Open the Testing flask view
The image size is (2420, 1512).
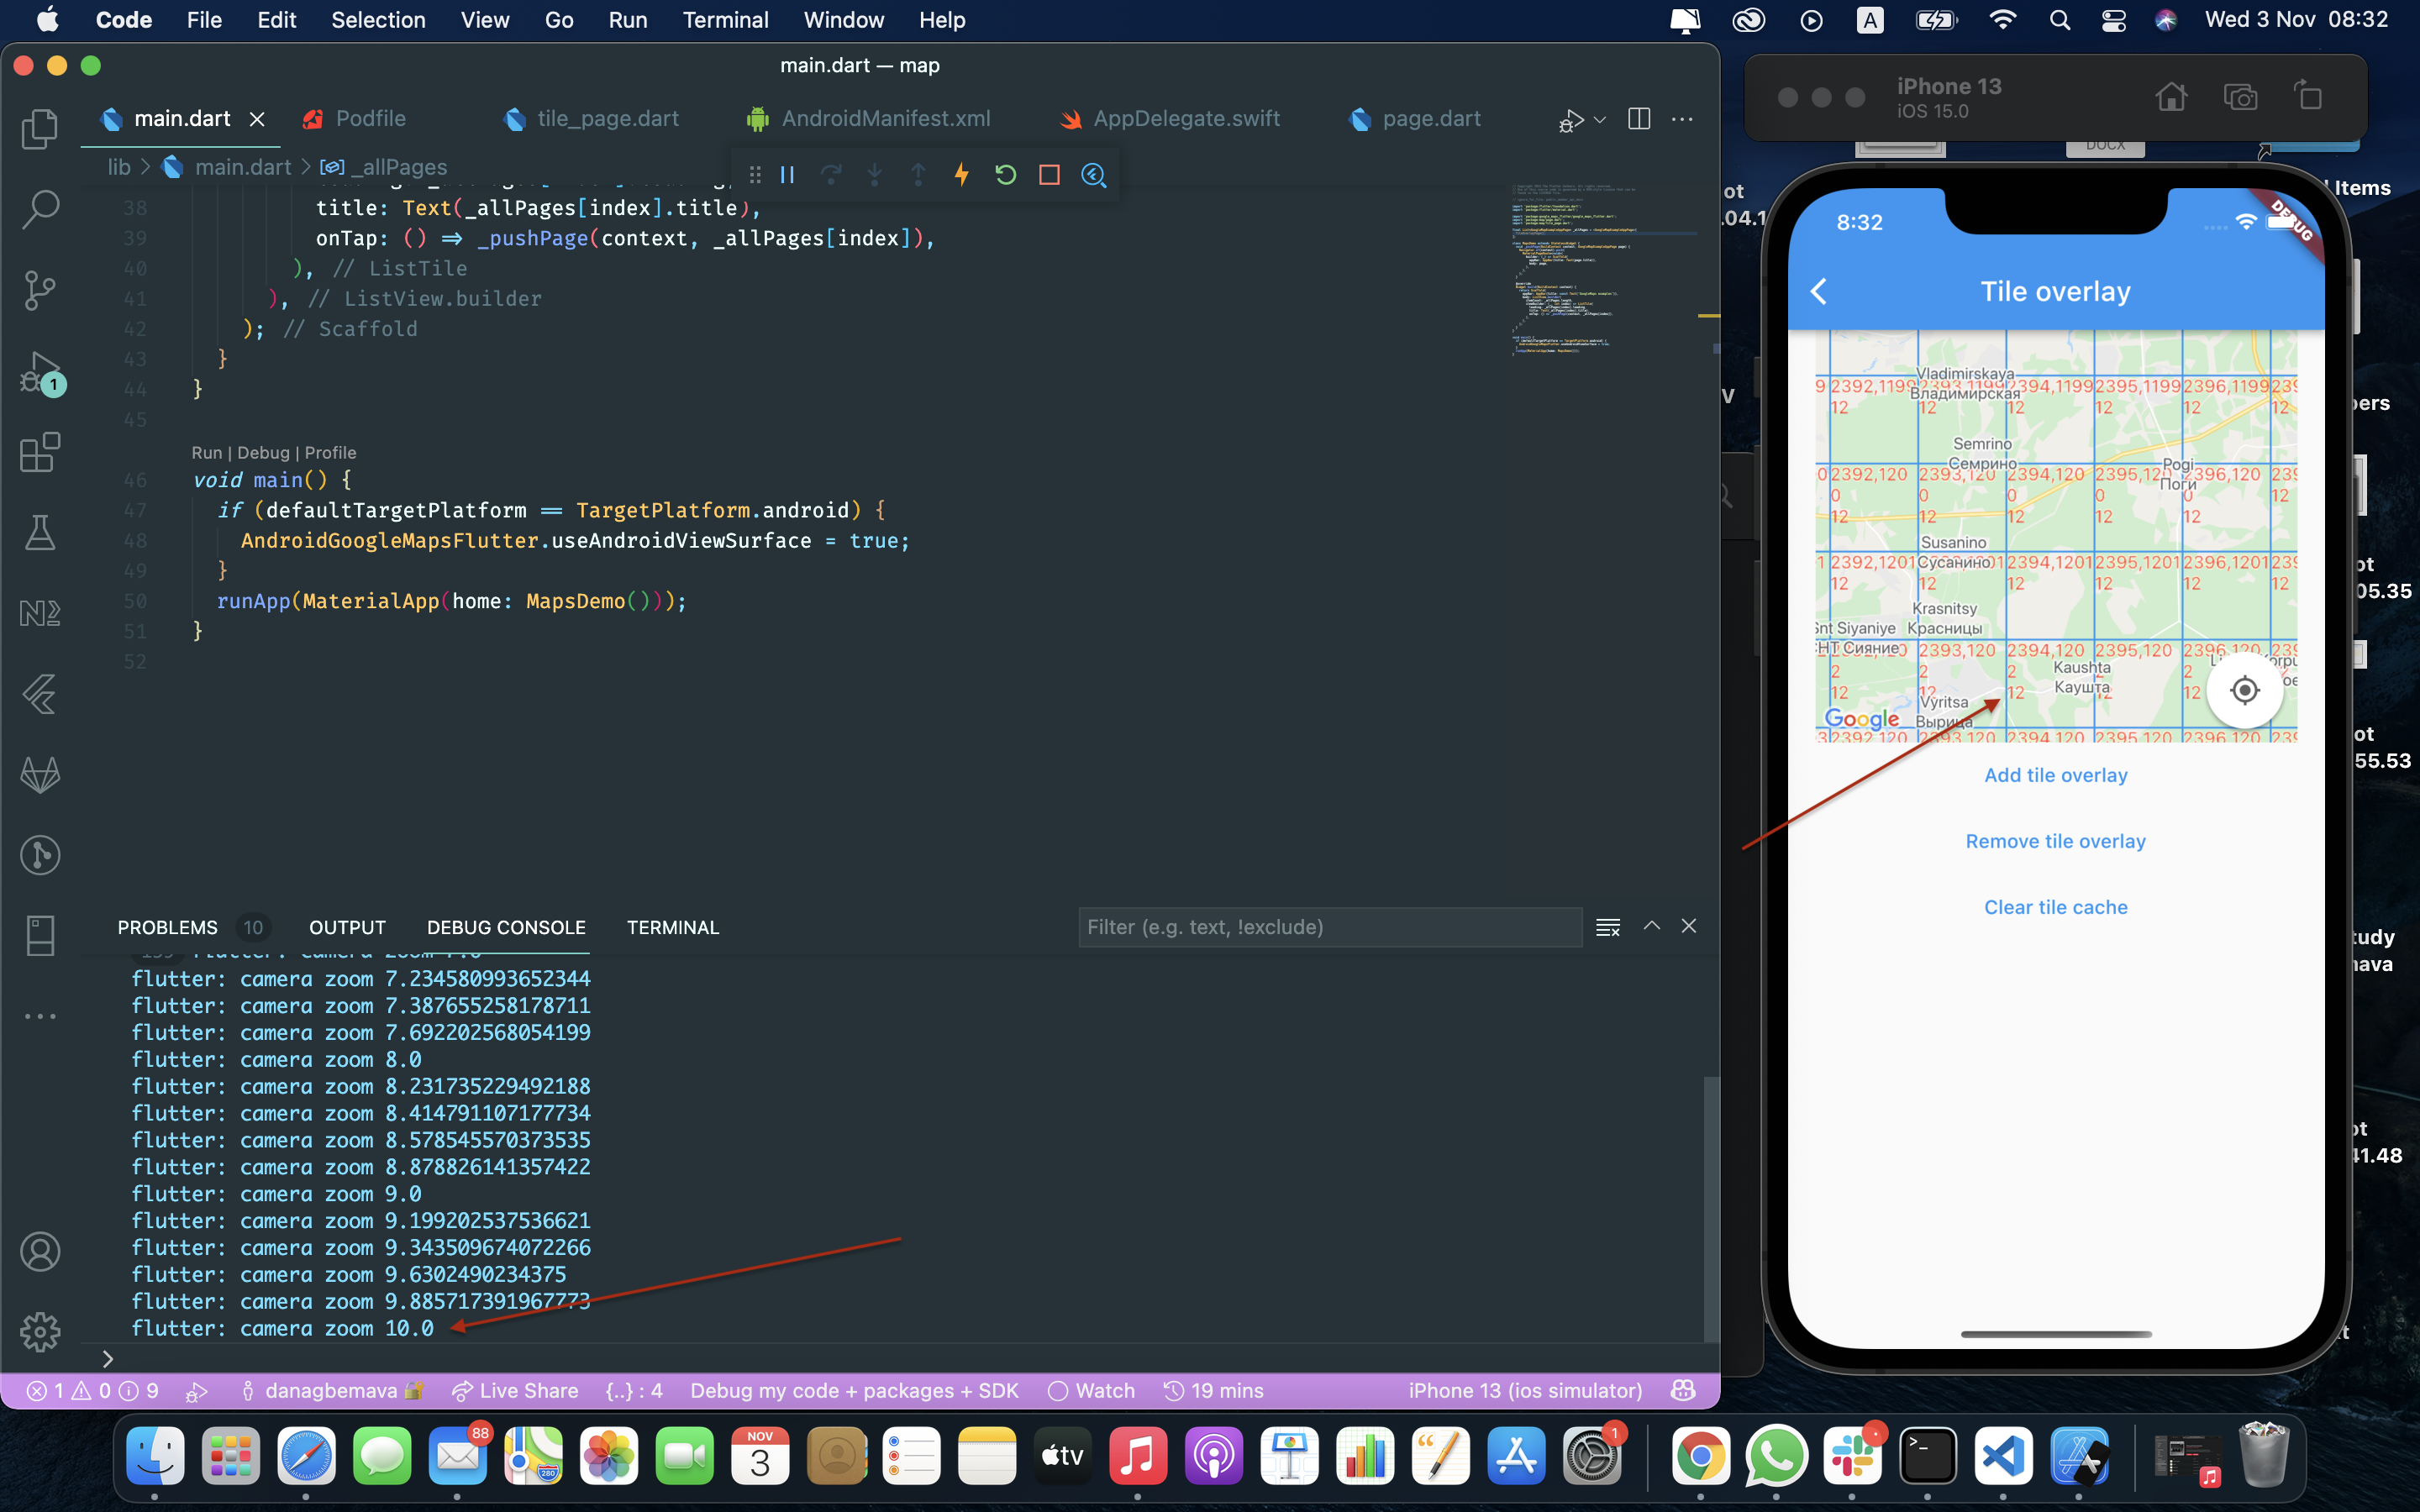pyautogui.click(x=40, y=533)
